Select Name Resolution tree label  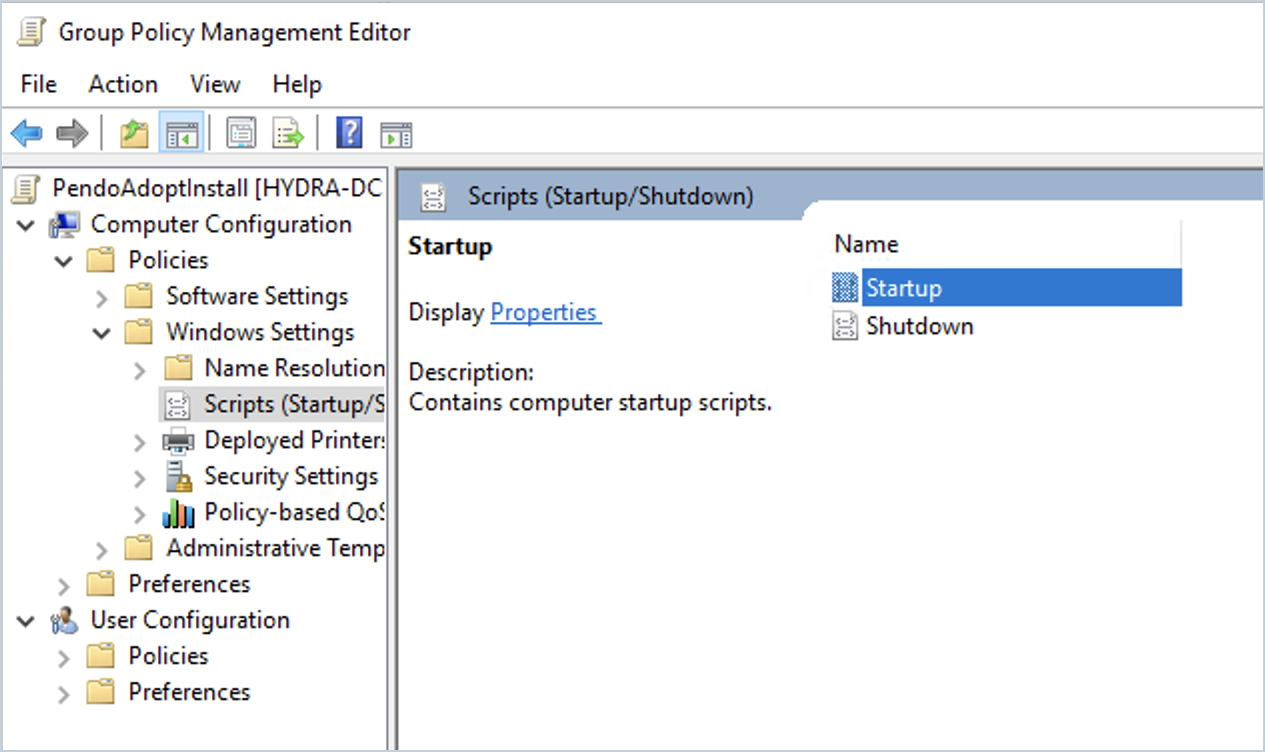click(294, 368)
